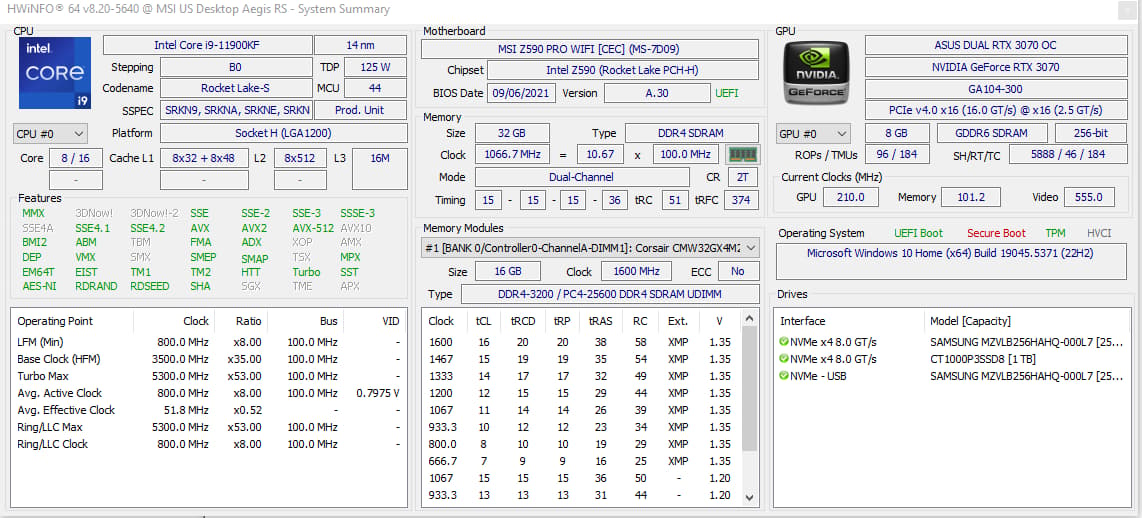The image size is (1142, 518).
Task: Click the HVCI label
Action: coord(1099,233)
